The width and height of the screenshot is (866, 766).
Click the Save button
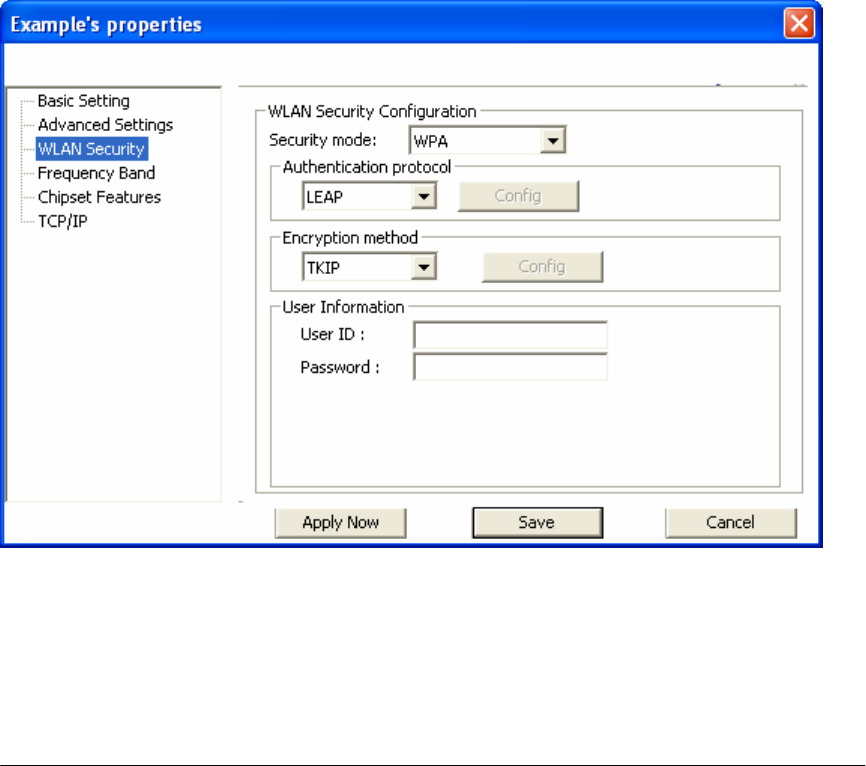tap(537, 522)
